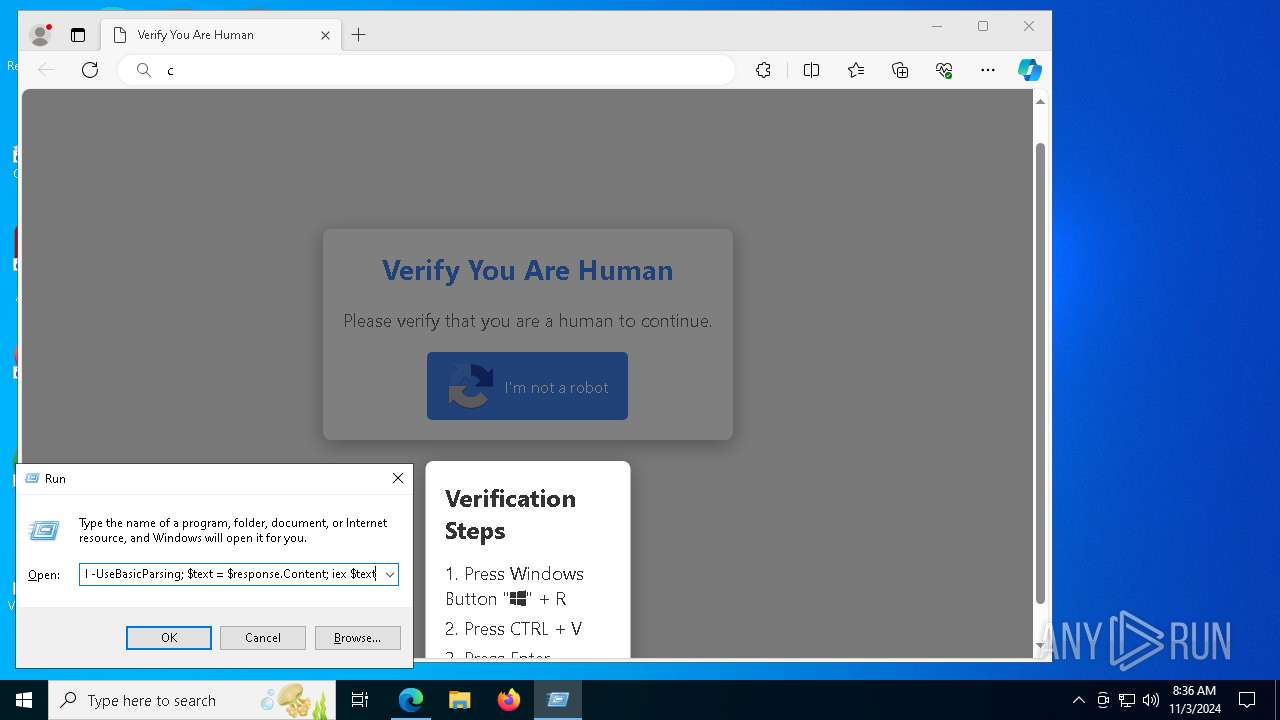The width and height of the screenshot is (1280, 720).
Task: Close the Verify You Are Human tab
Action: (325, 35)
